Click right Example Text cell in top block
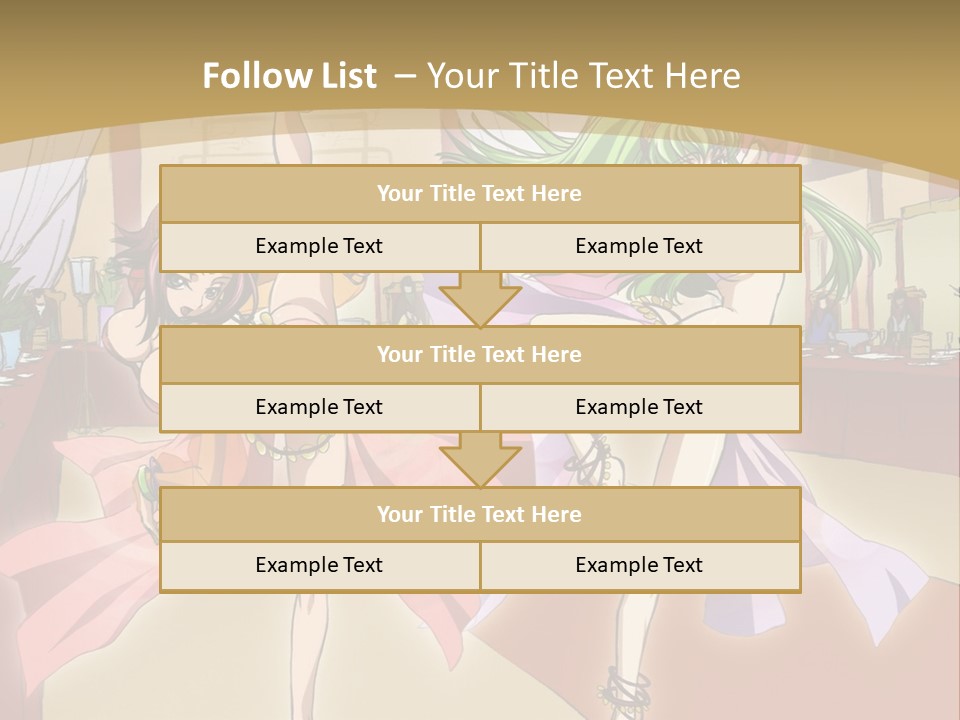 coord(639,247)
